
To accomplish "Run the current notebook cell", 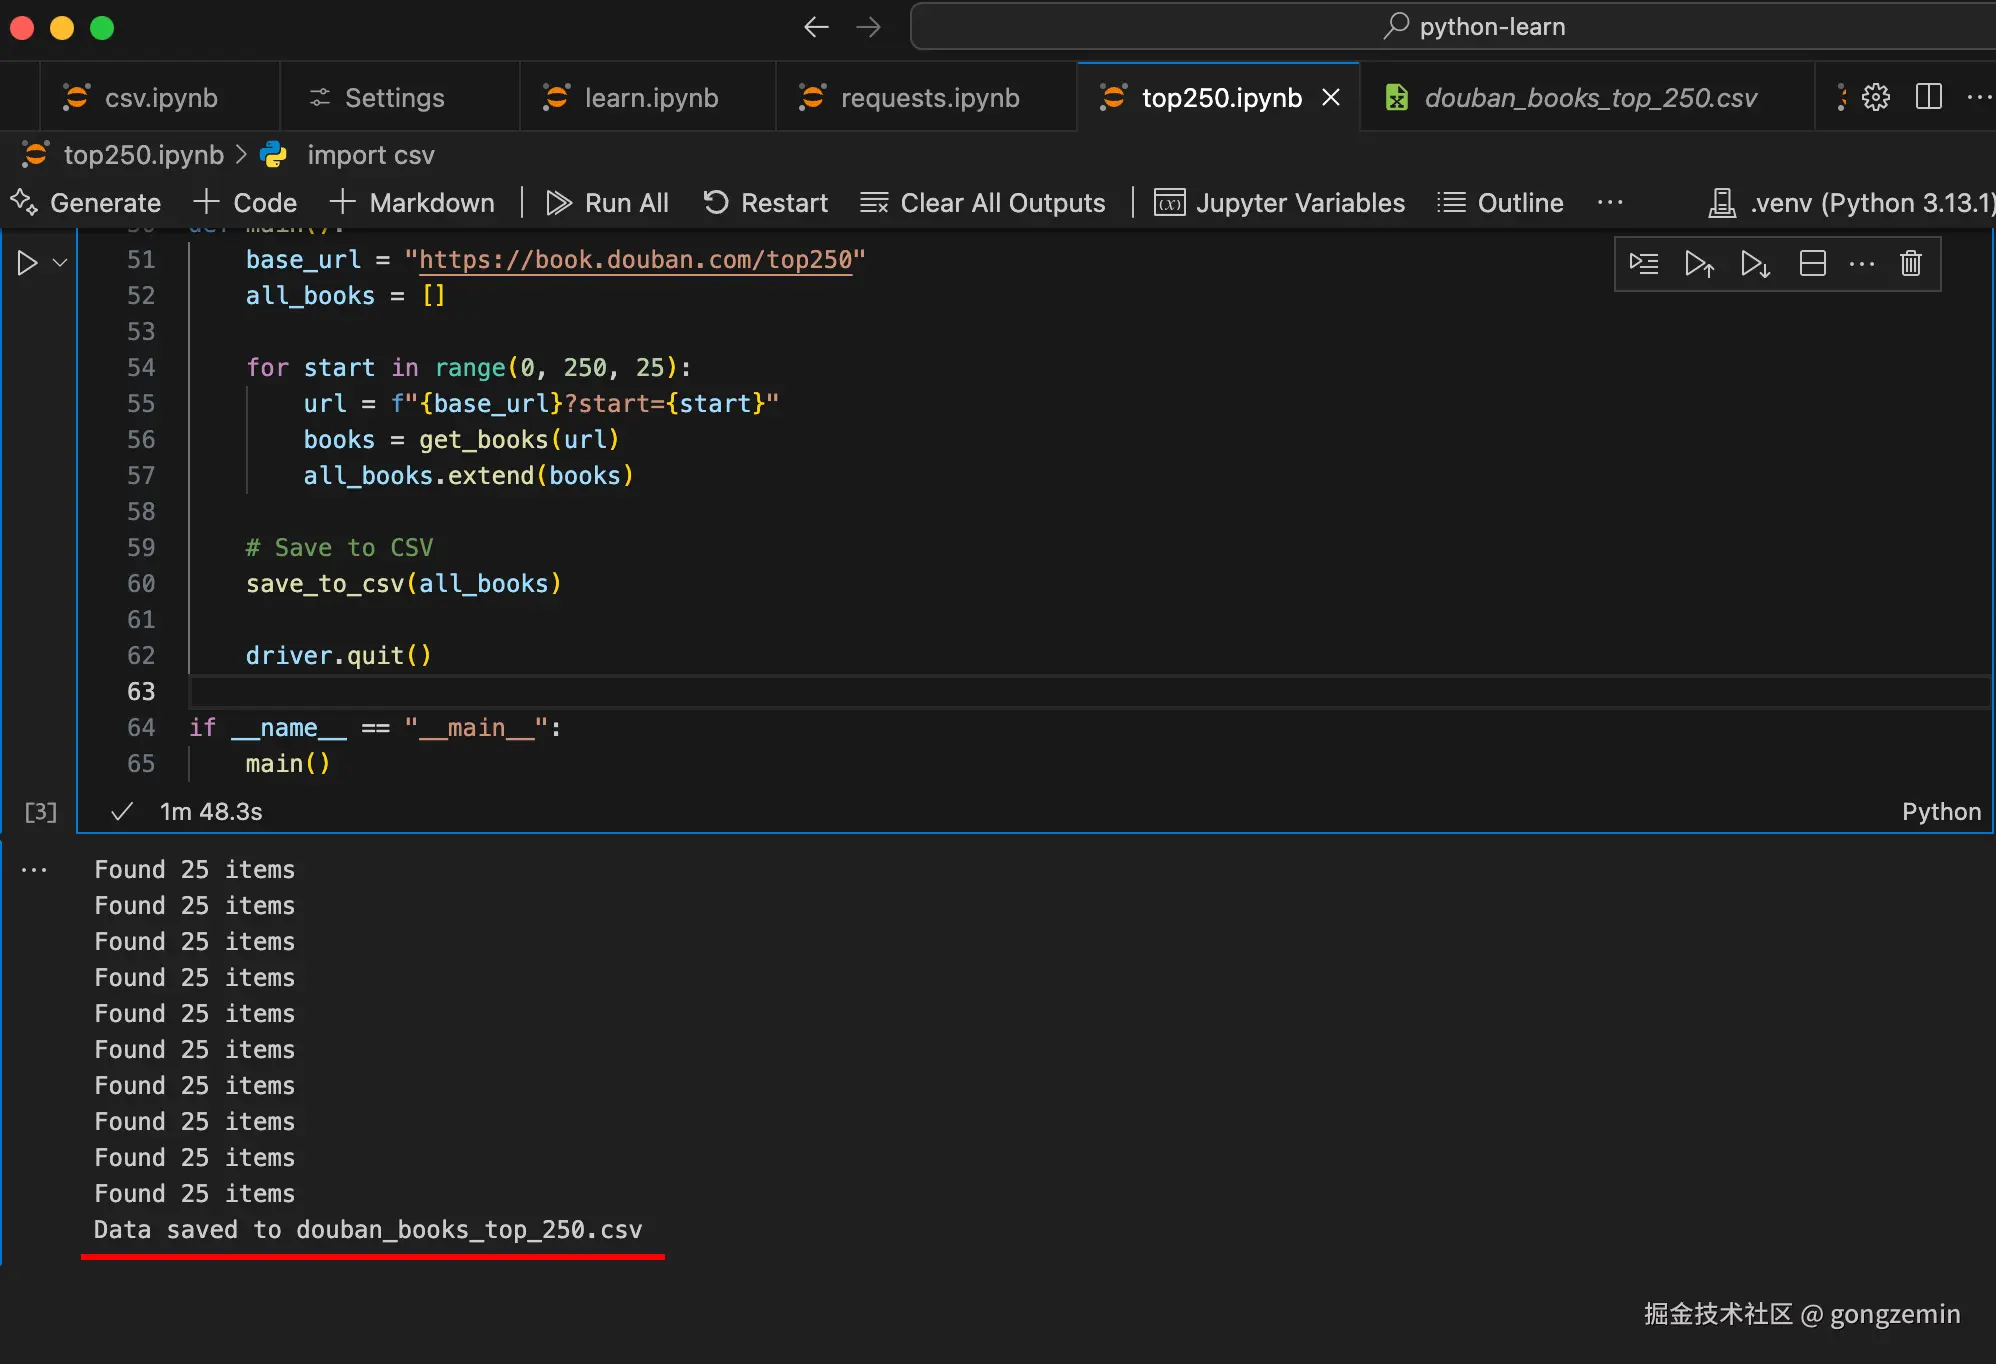I will coord(27,263).
